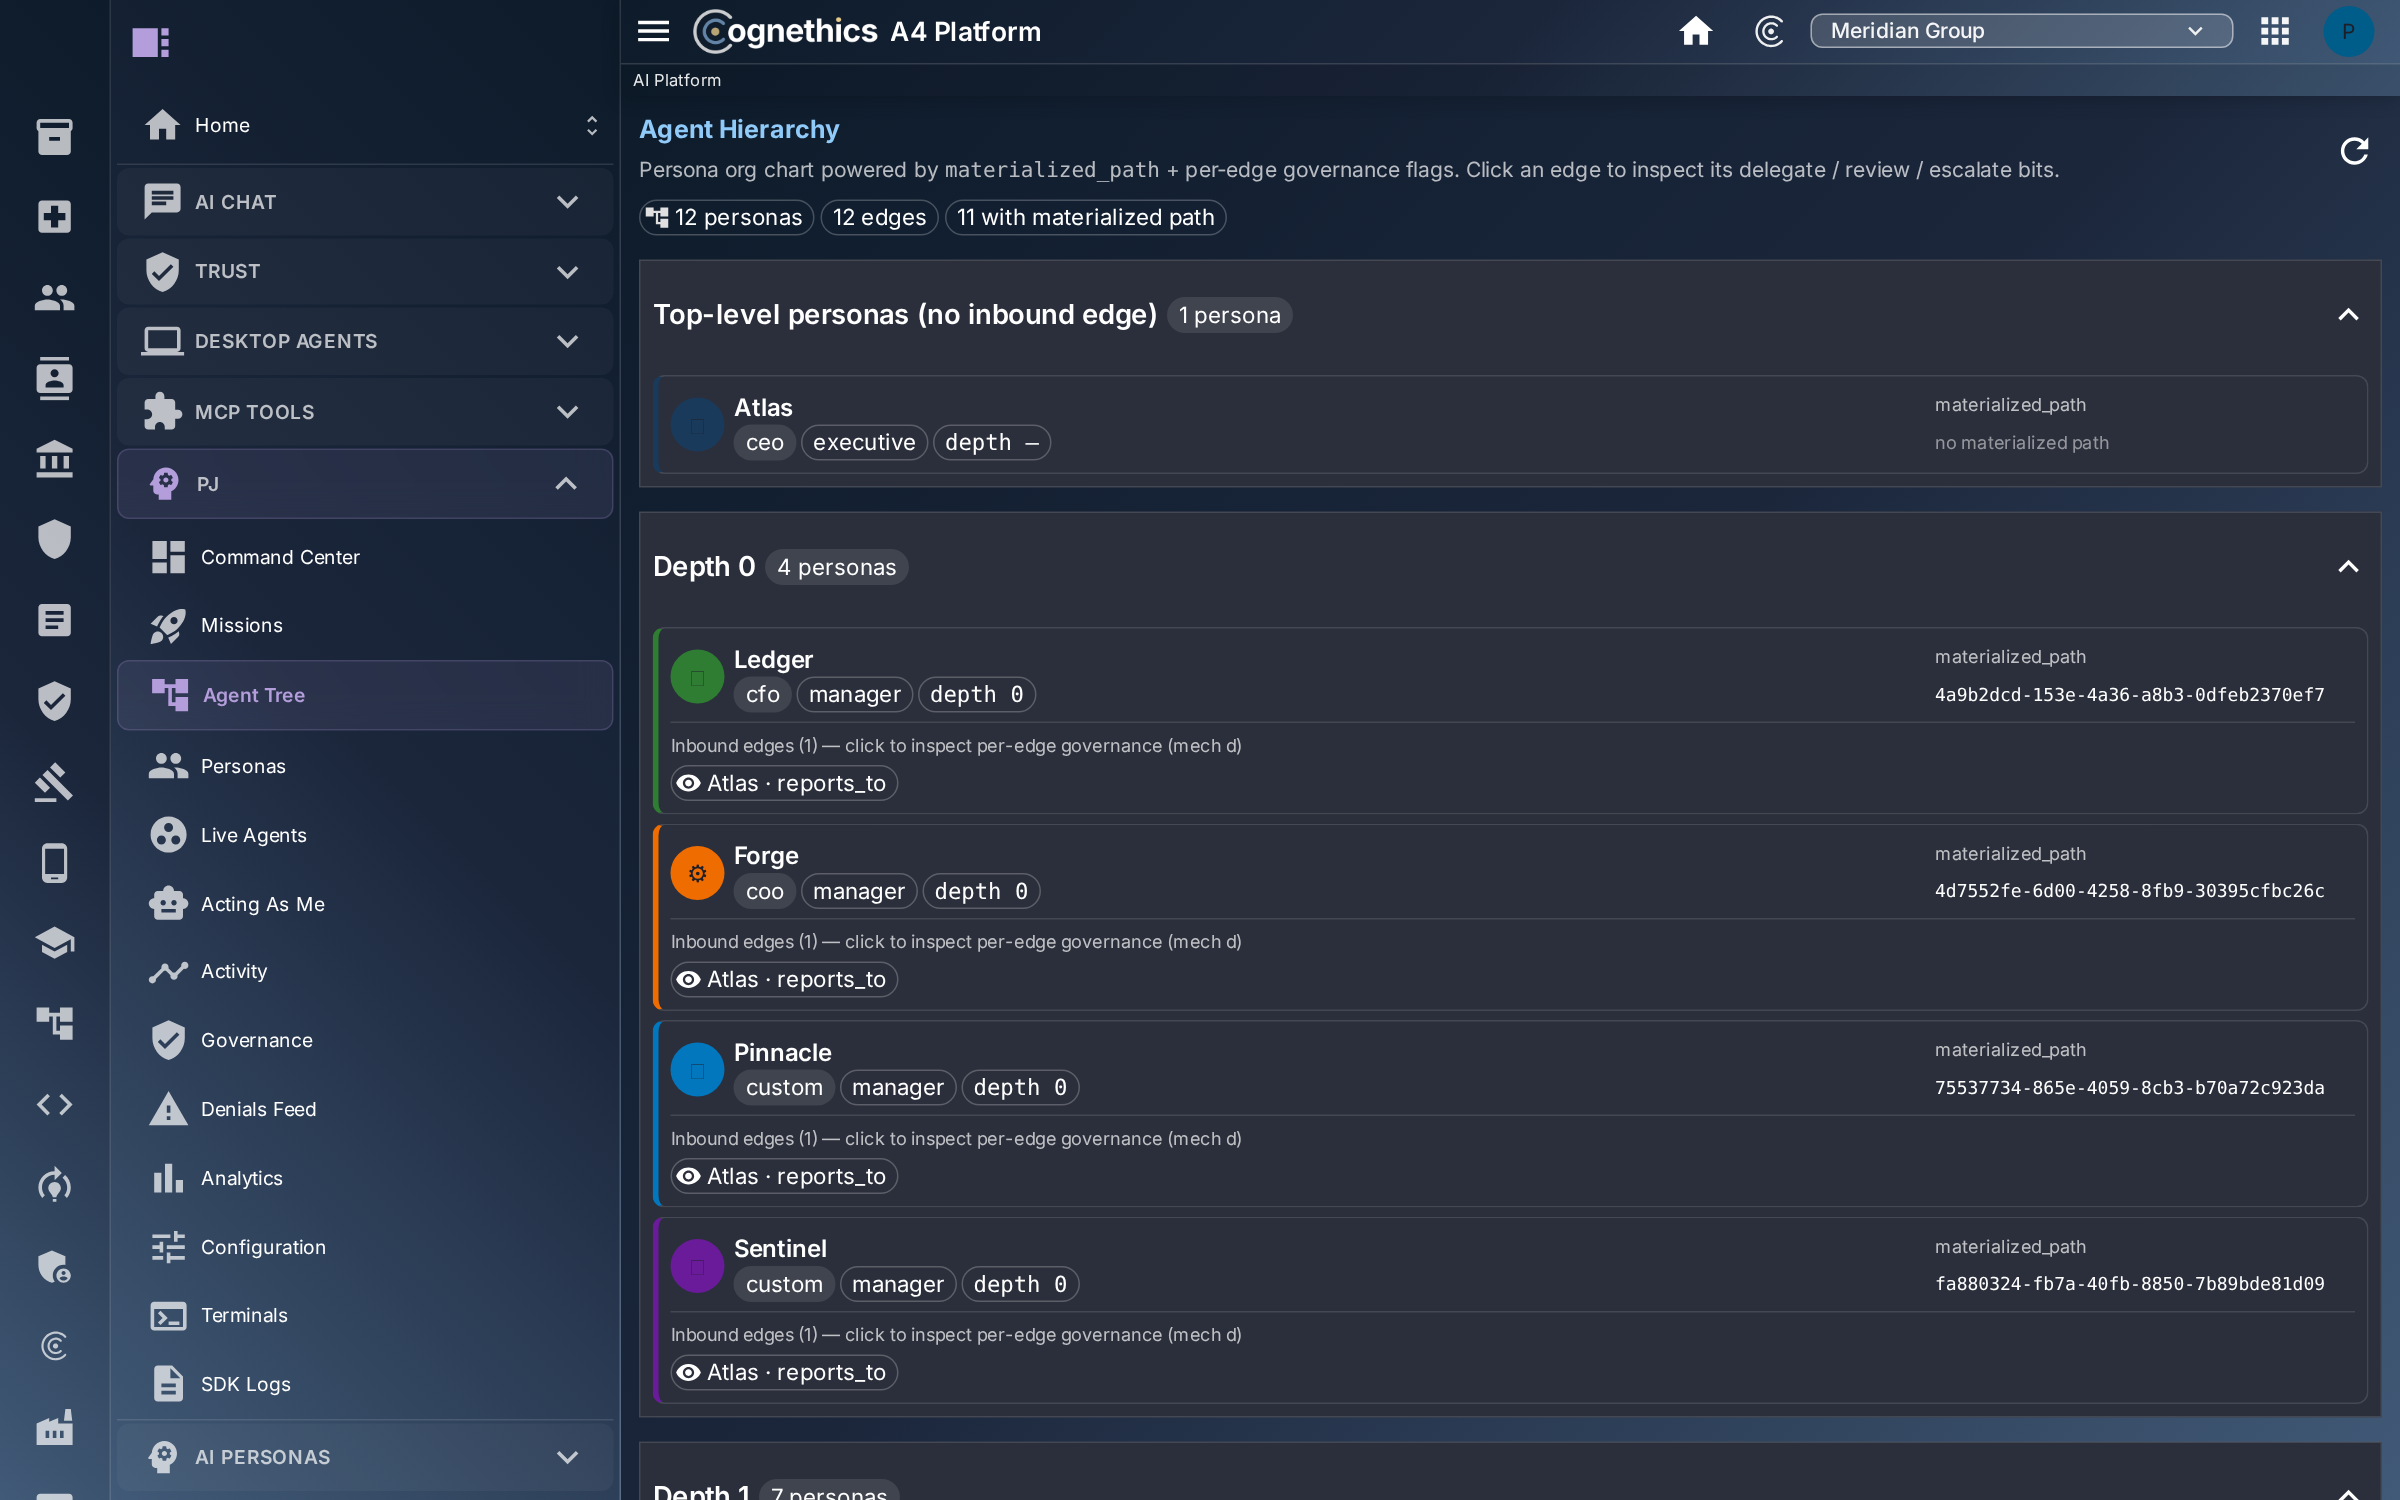Open the user profile avatar P
This screenshot has width=2400, height=1500.
2348,31
